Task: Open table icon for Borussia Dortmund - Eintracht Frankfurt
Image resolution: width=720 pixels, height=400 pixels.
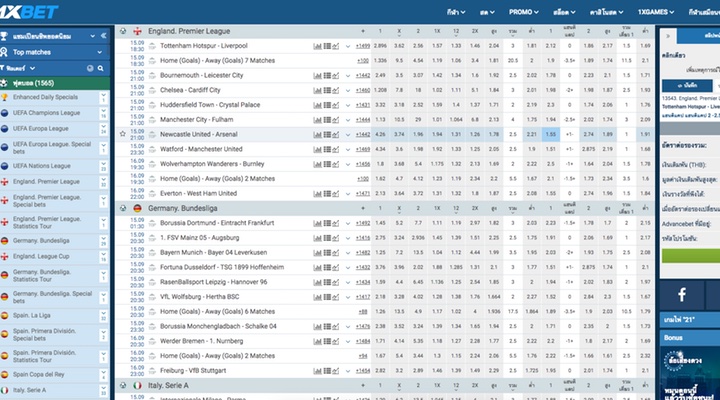Action: click(x=327, y=223)
